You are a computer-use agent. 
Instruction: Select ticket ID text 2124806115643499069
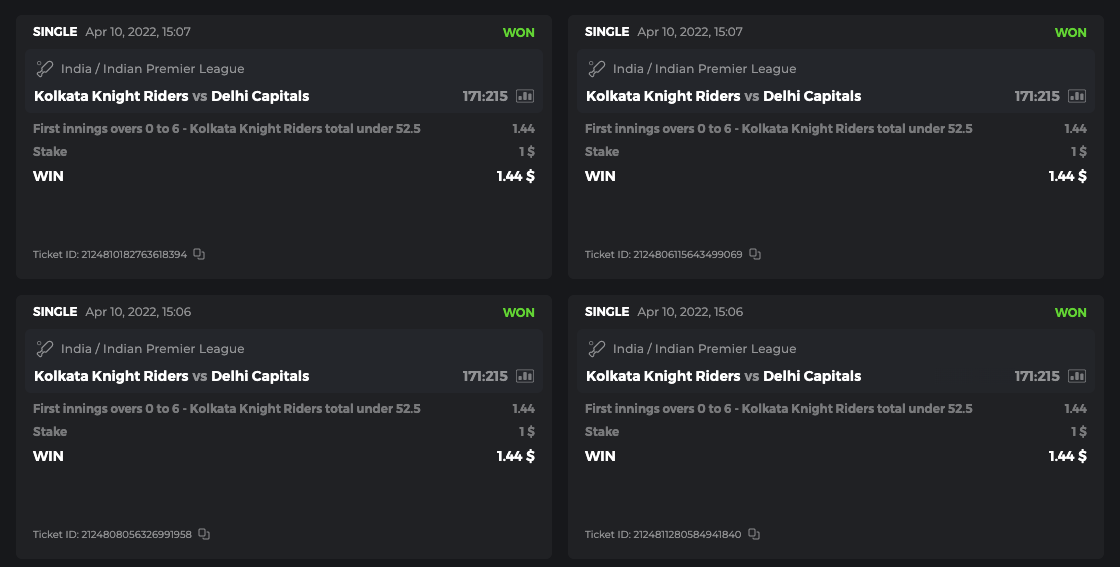tap(687, 254)
